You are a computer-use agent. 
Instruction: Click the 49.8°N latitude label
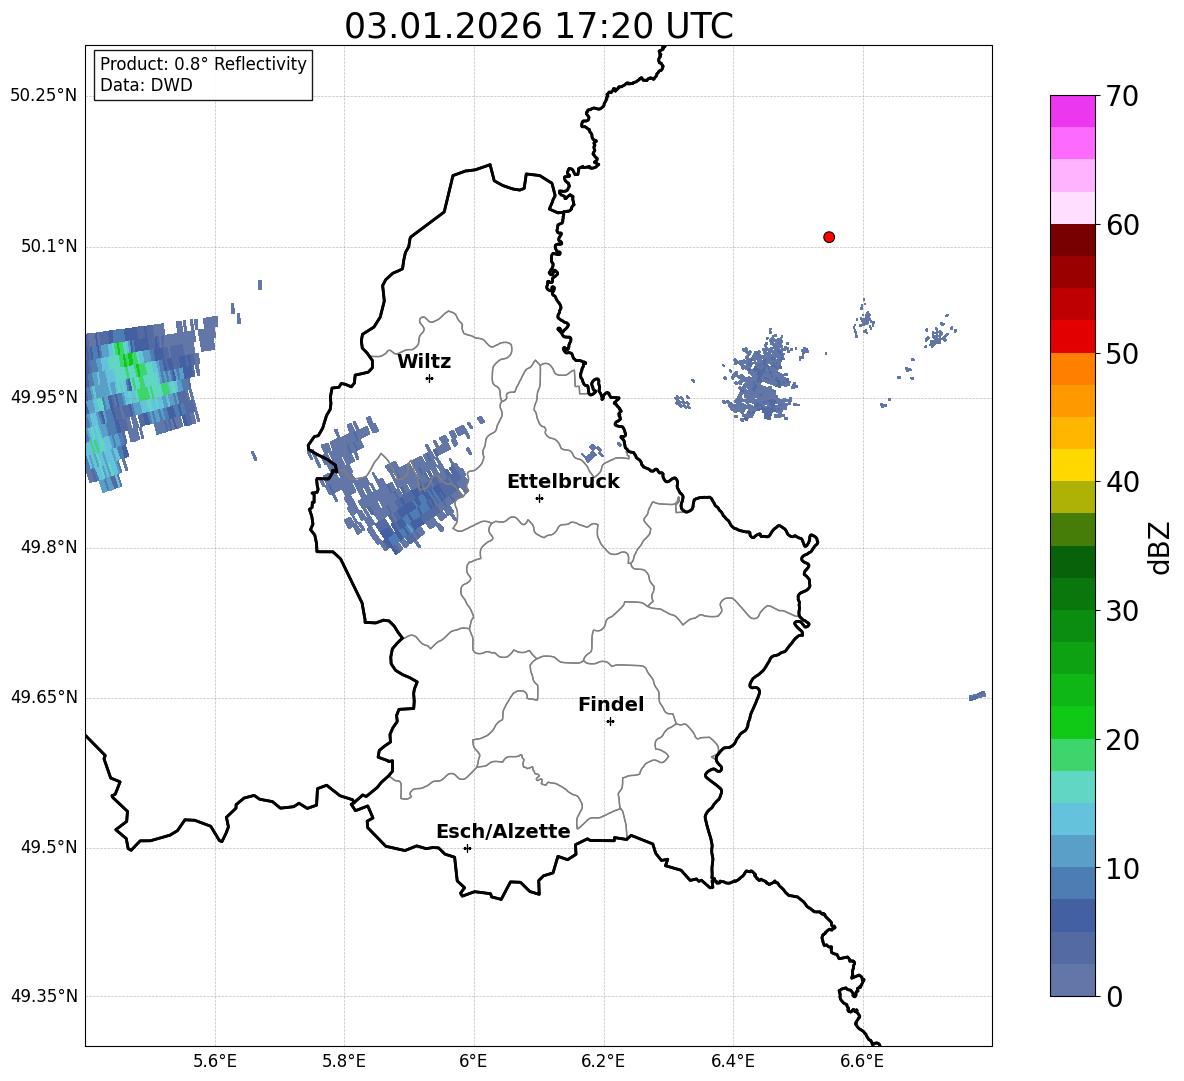click(48, 547)
